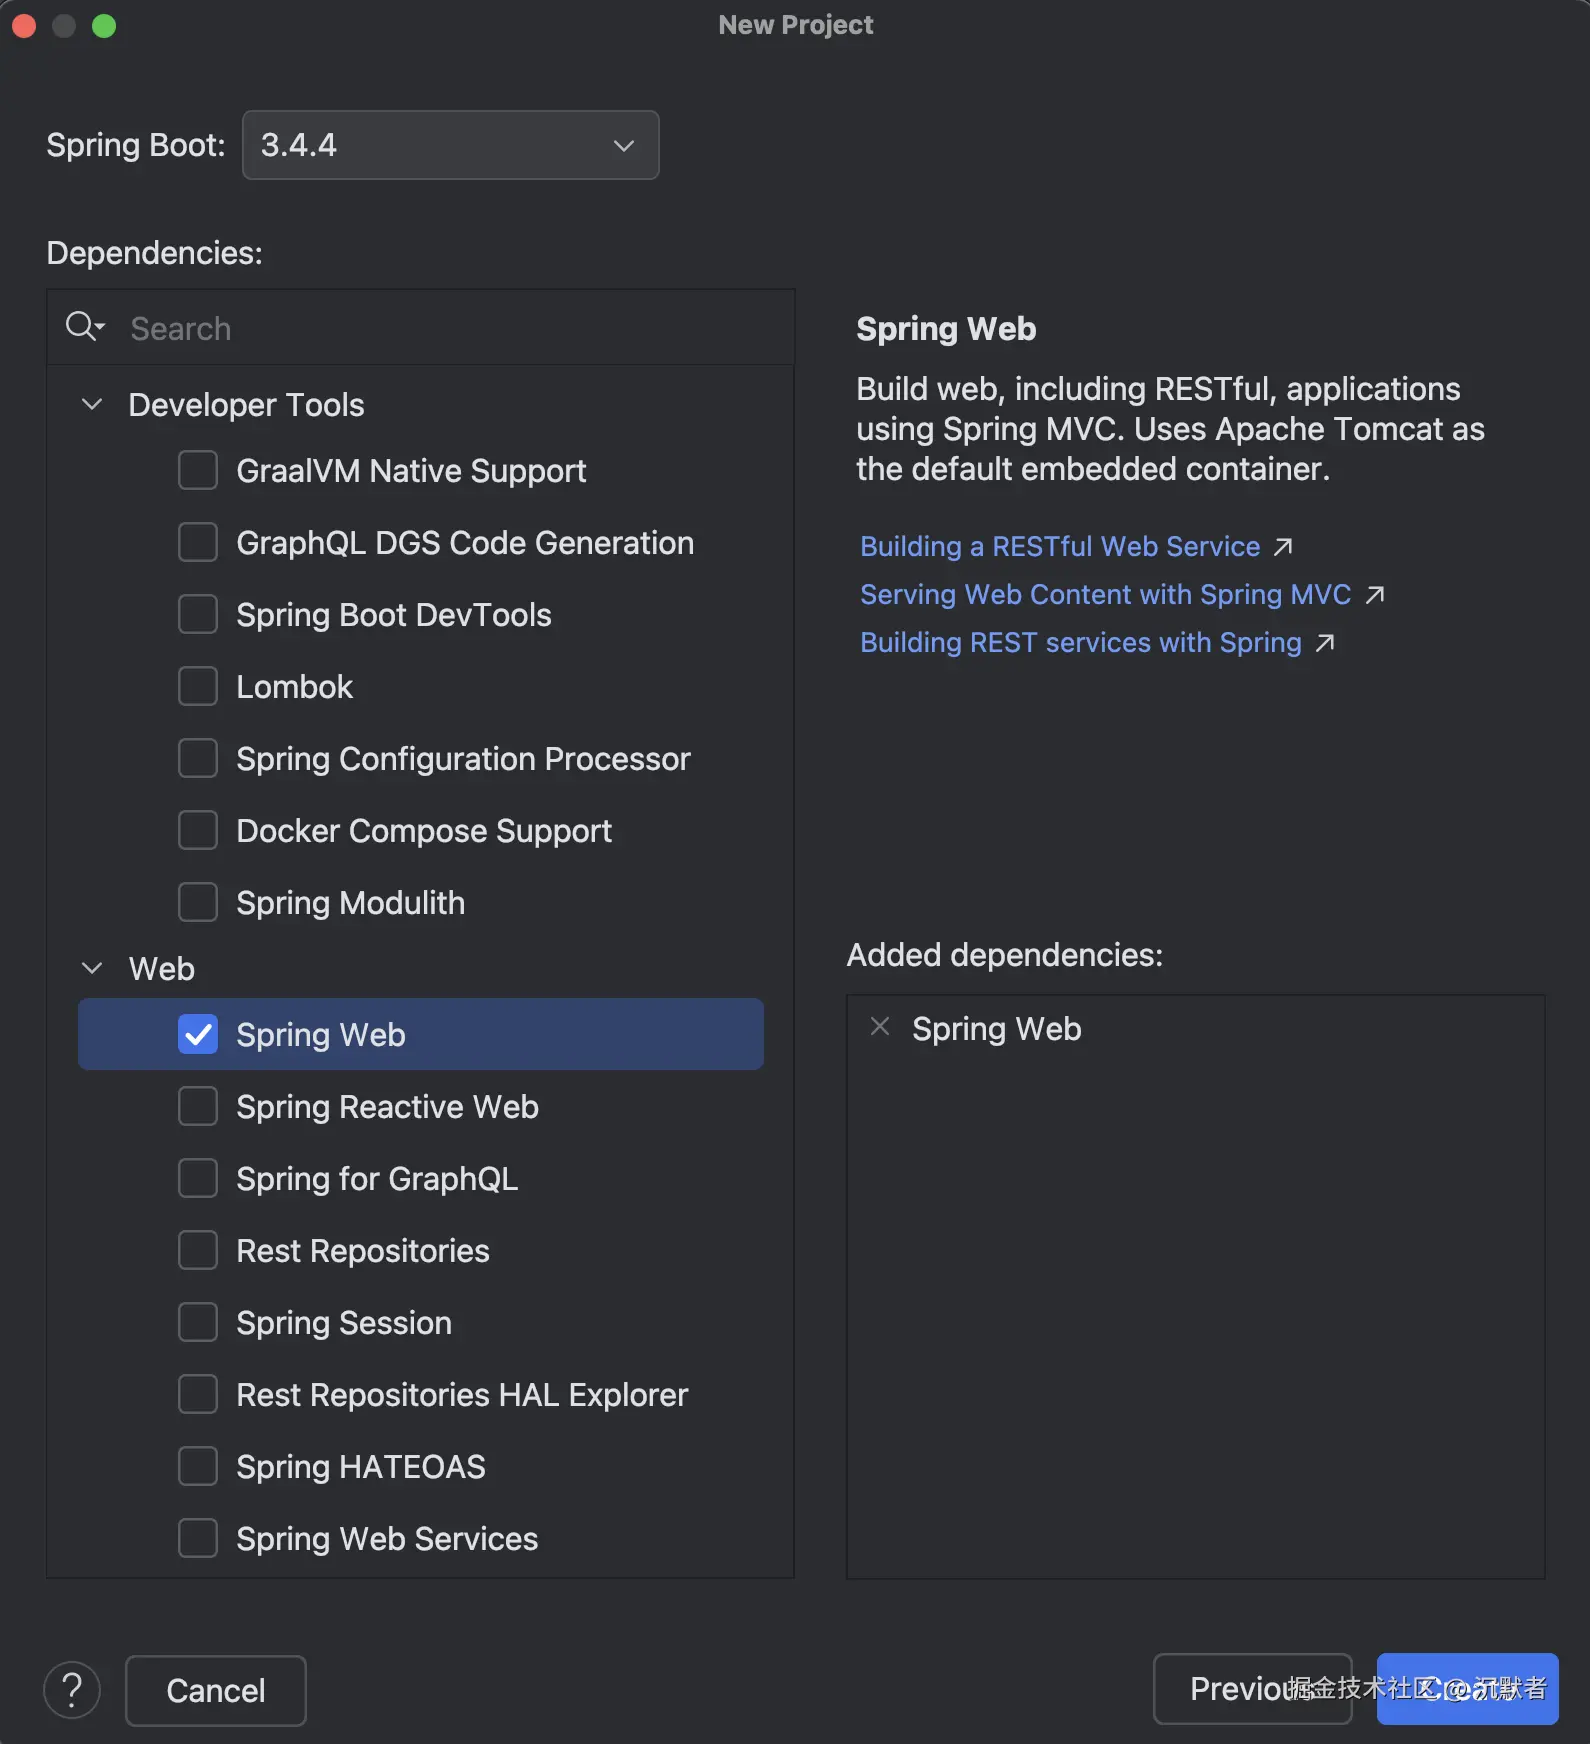This screenshot has width=1590, height=1744.
Task: Collapse the Developer Tools group
Action: pos(92,405)
